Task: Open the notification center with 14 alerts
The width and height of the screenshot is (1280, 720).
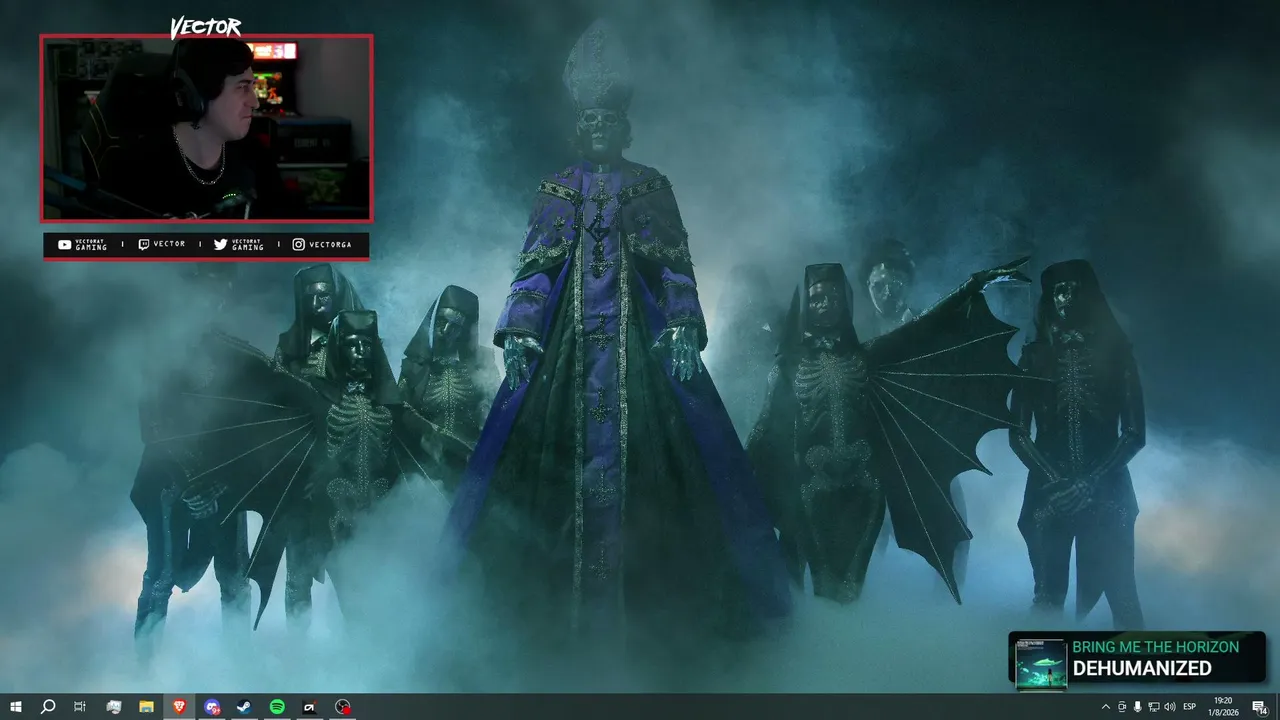Action: click(x=1259, y=707)
